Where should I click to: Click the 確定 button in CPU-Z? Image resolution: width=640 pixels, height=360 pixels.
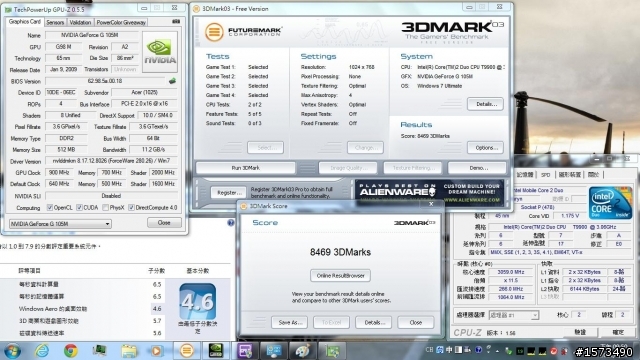[618, 332]
